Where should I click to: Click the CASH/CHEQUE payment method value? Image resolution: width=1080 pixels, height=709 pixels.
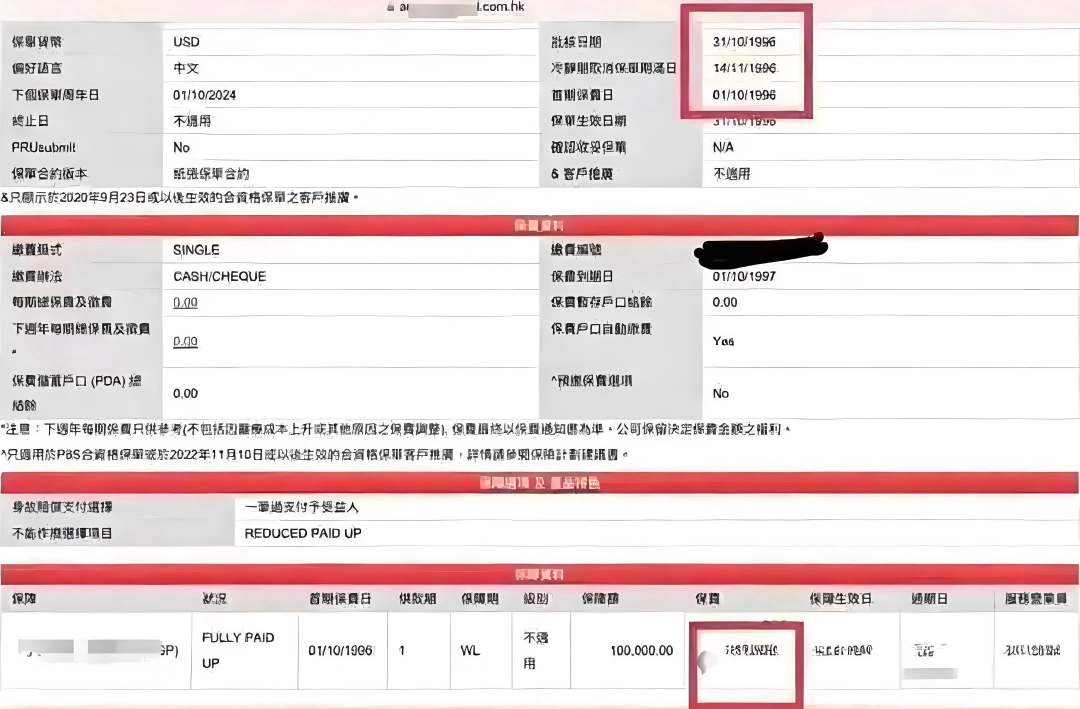pyautogui.click(x=219, y=276)
